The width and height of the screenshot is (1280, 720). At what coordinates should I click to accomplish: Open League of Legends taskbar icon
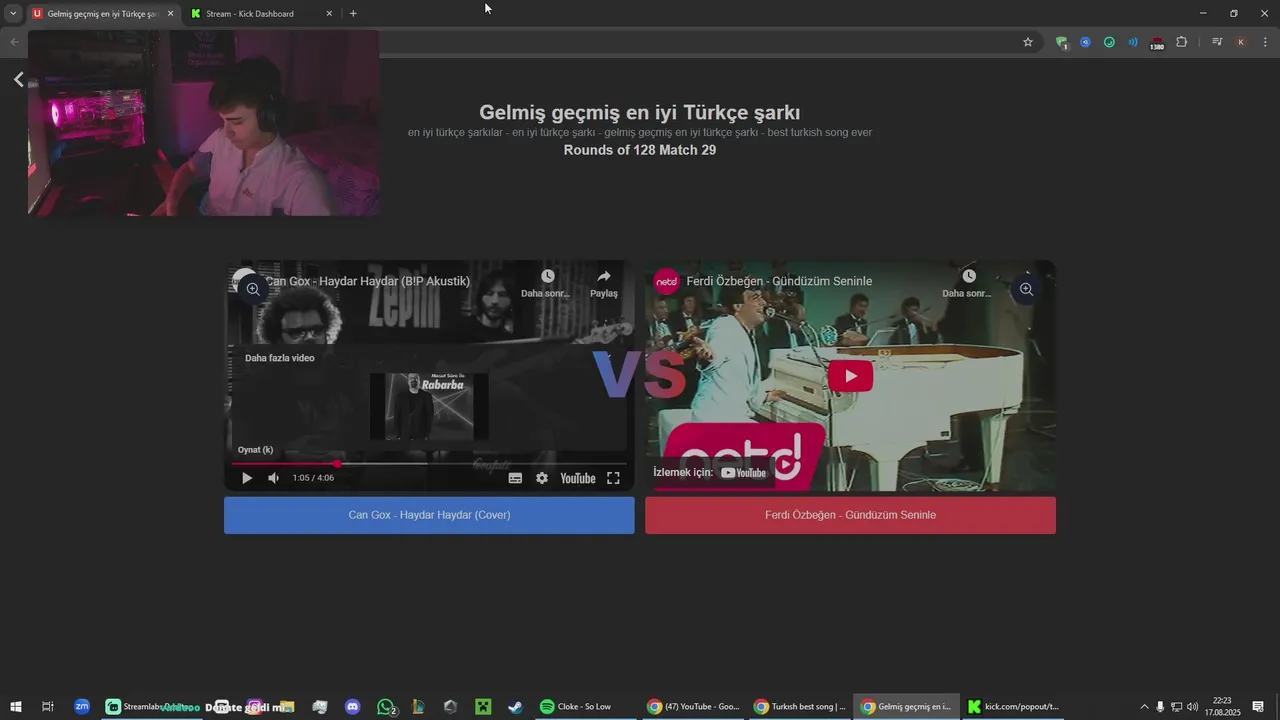[418, 707]
